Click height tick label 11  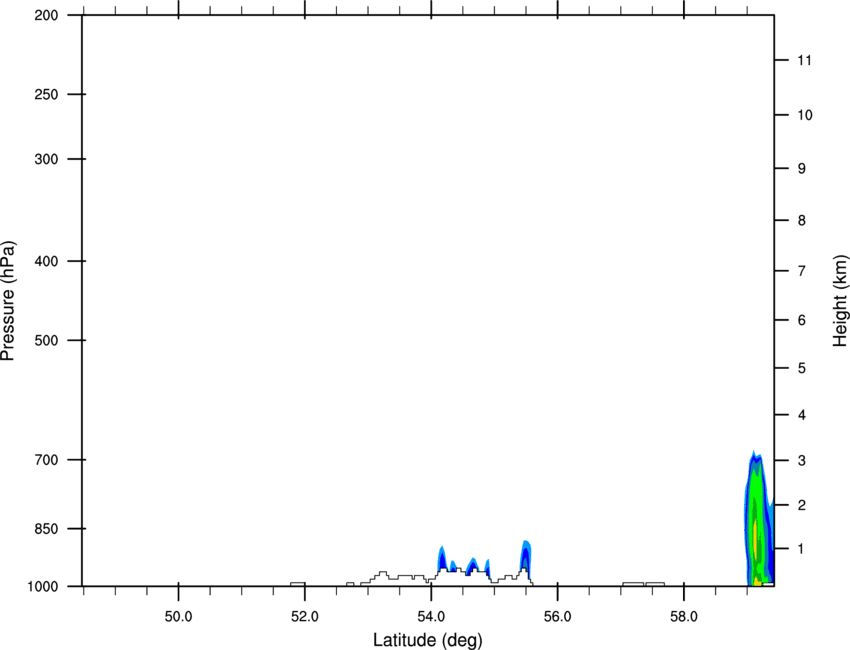pos(804,60)
